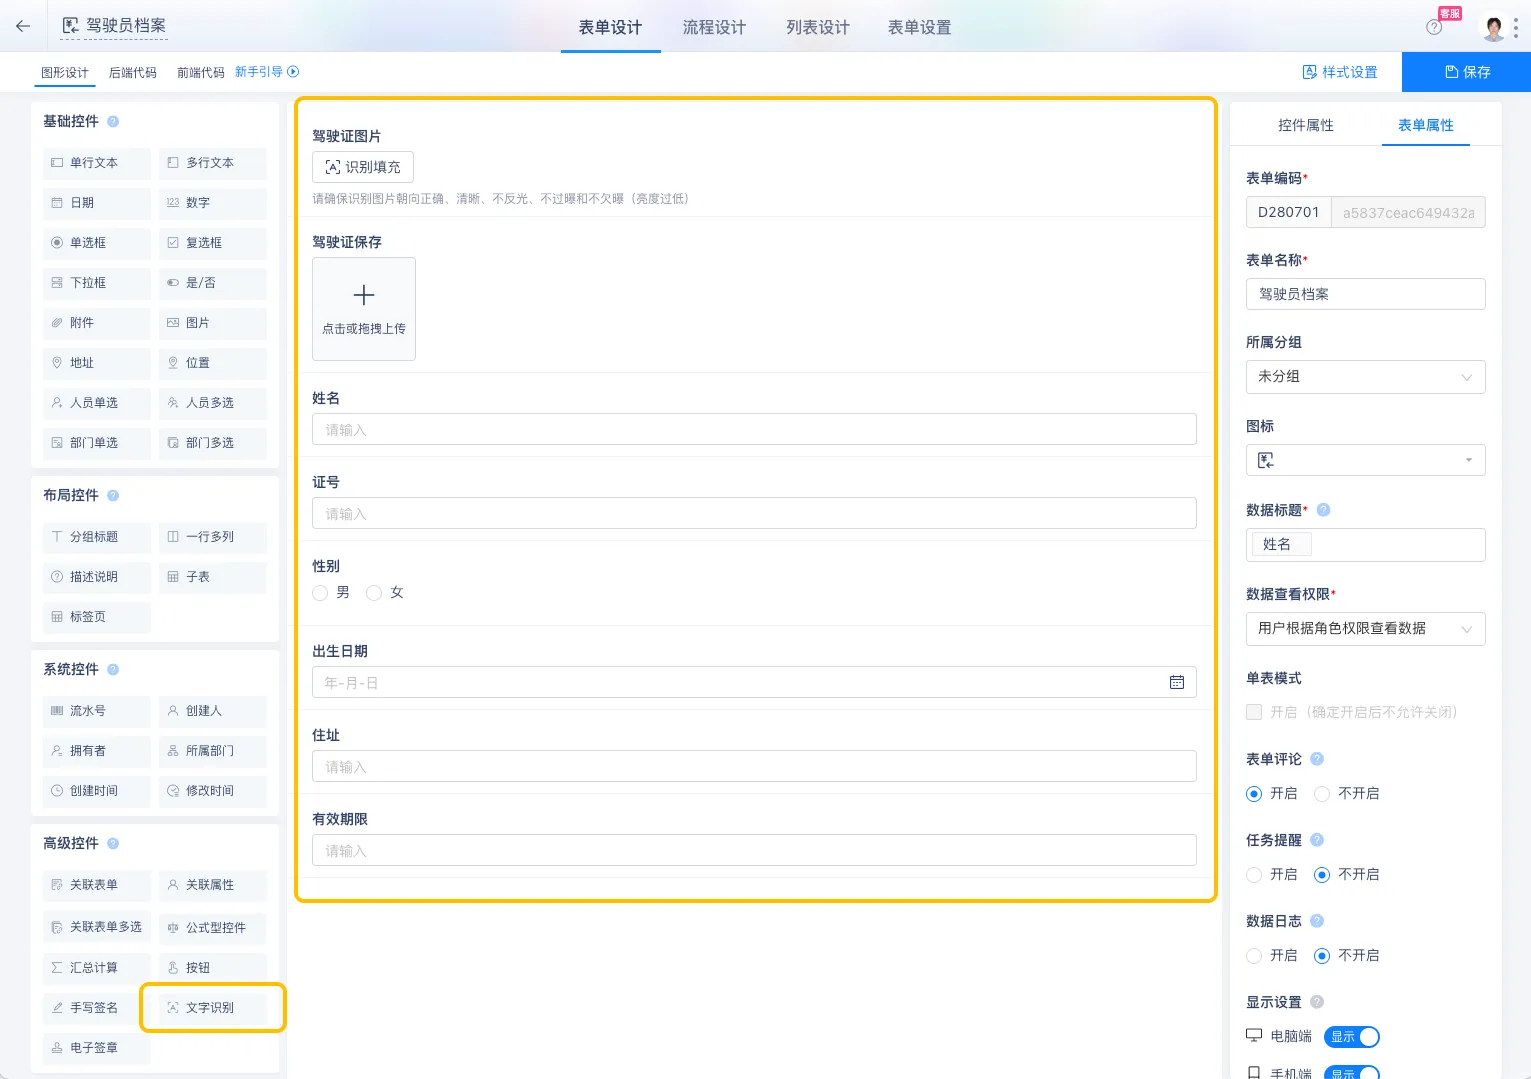Select the 图片 control
1531x1079 pixels.
coord(212,323)
